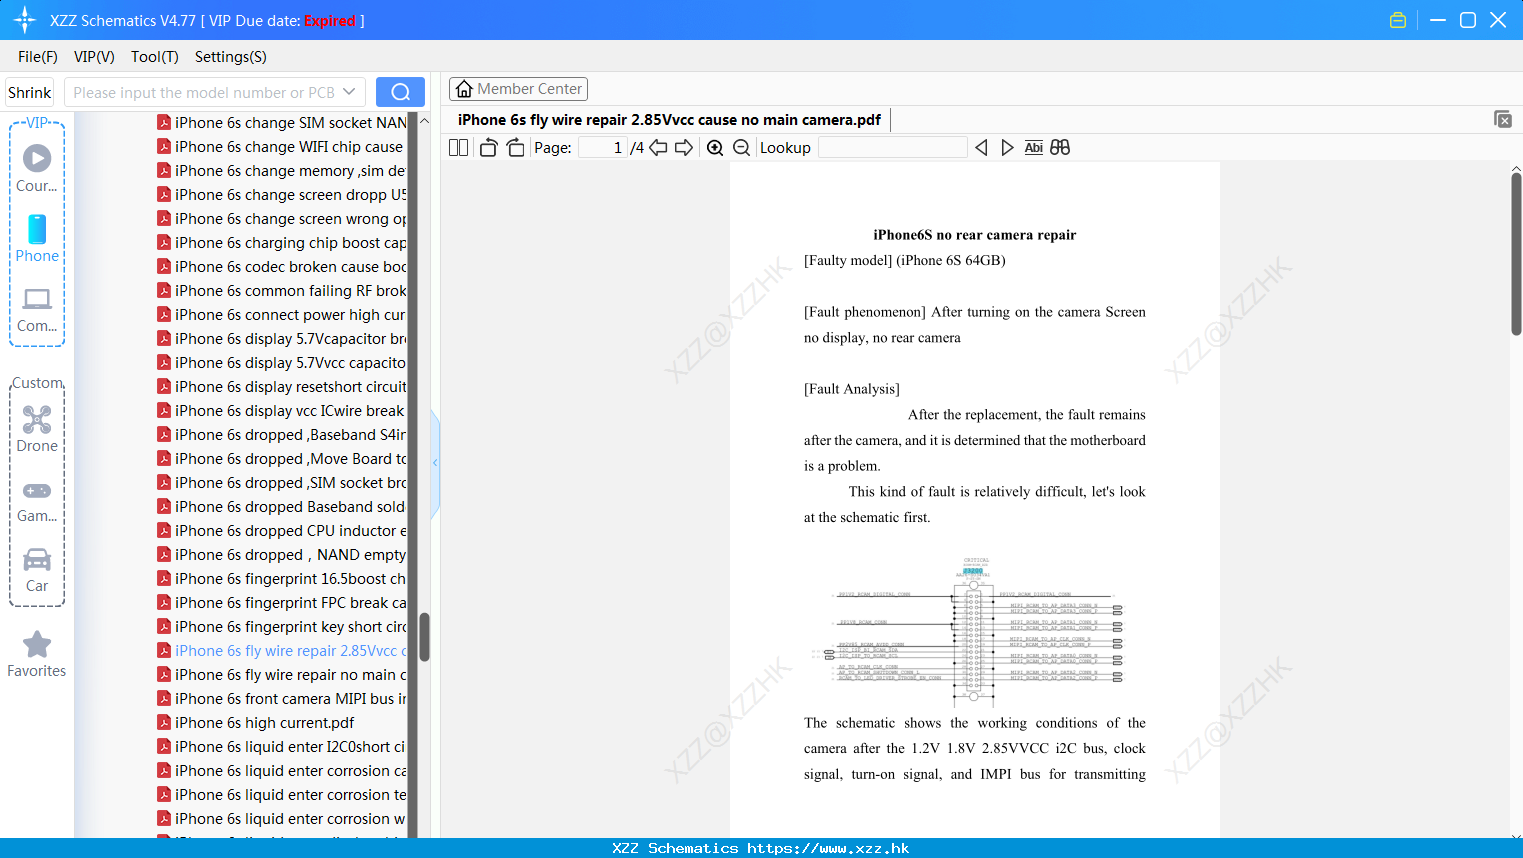Toggle two-page view icon
This screenshot has width=1523, height=858.
click(x=459, y=147)
